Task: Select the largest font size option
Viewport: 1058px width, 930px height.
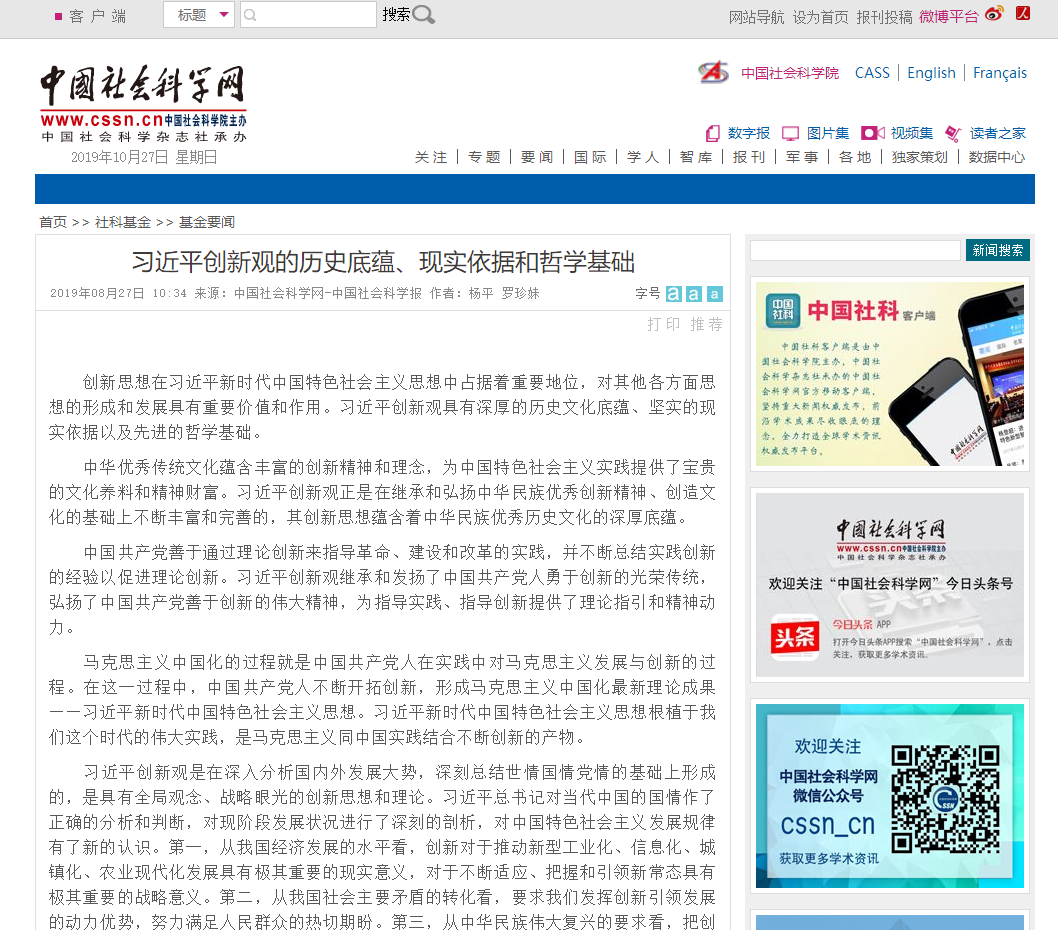Action: pos(673,294)
